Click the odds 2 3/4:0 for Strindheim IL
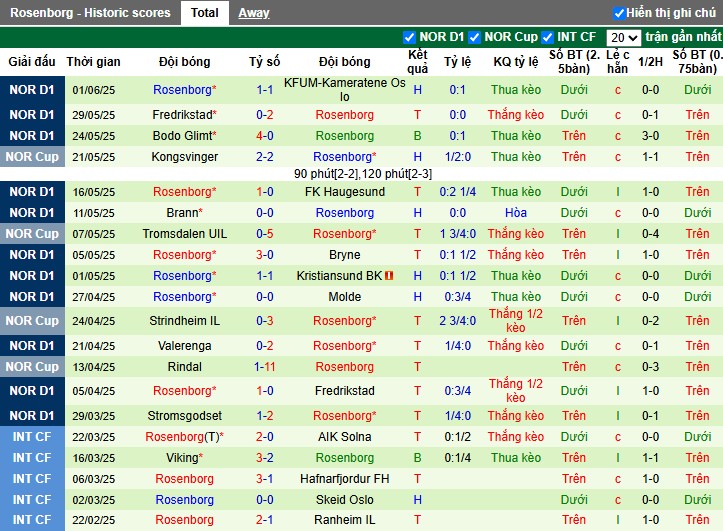Screen dimensions: 723x531 pos(457,321)
